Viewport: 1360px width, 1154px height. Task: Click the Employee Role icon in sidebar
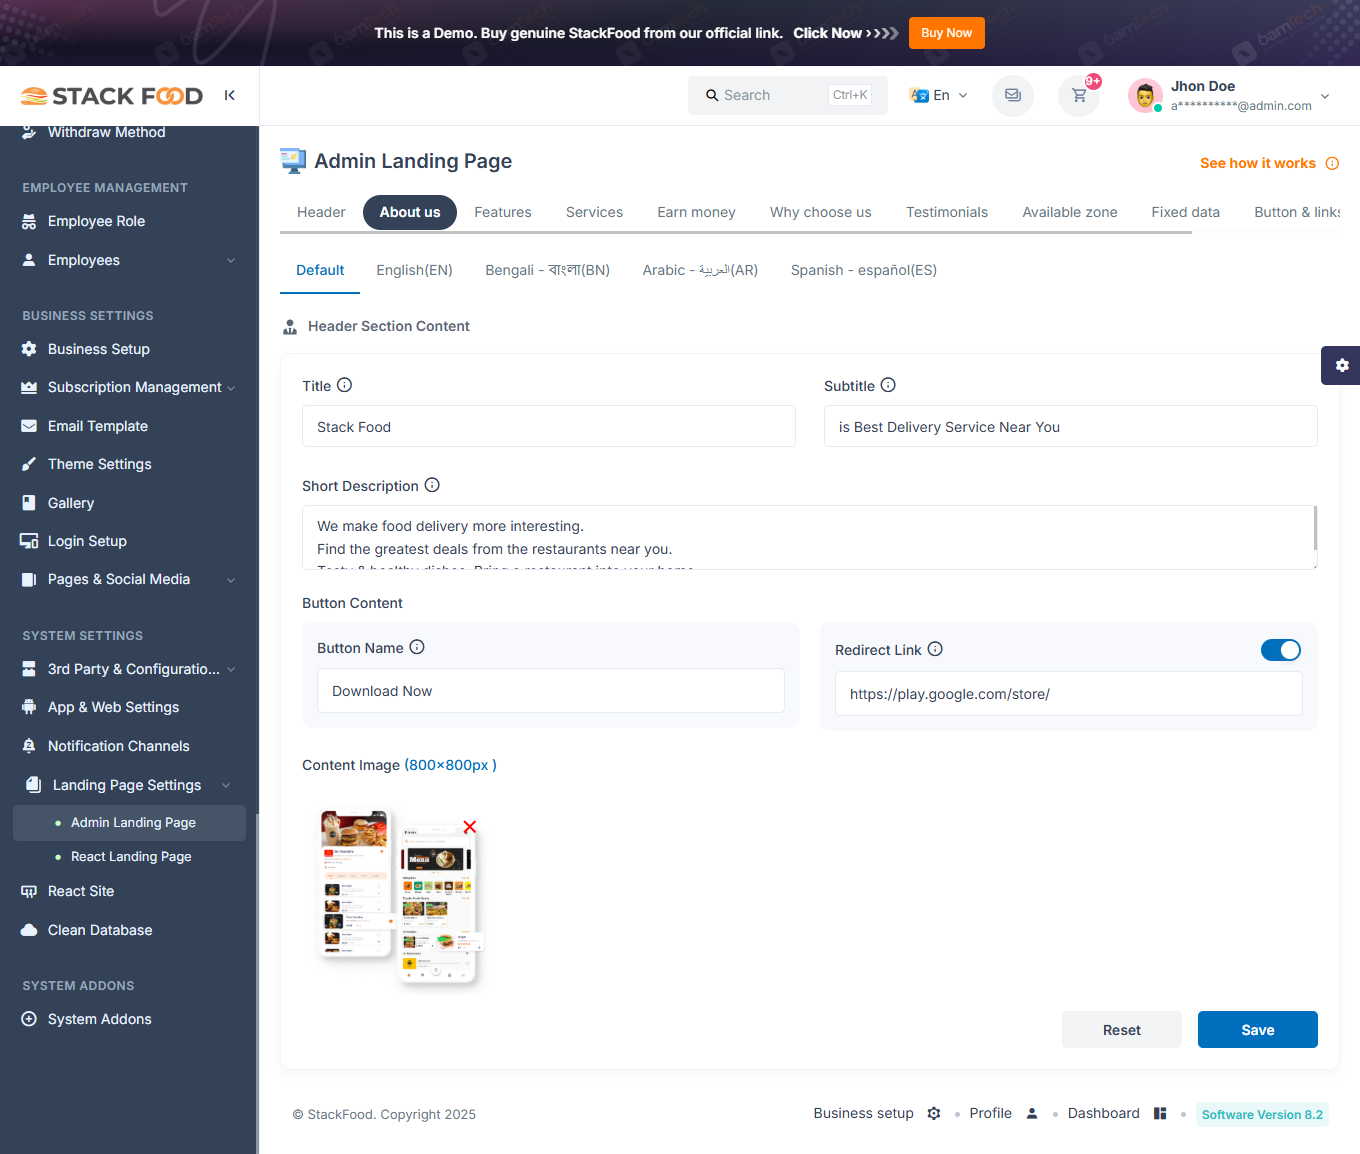29,221
